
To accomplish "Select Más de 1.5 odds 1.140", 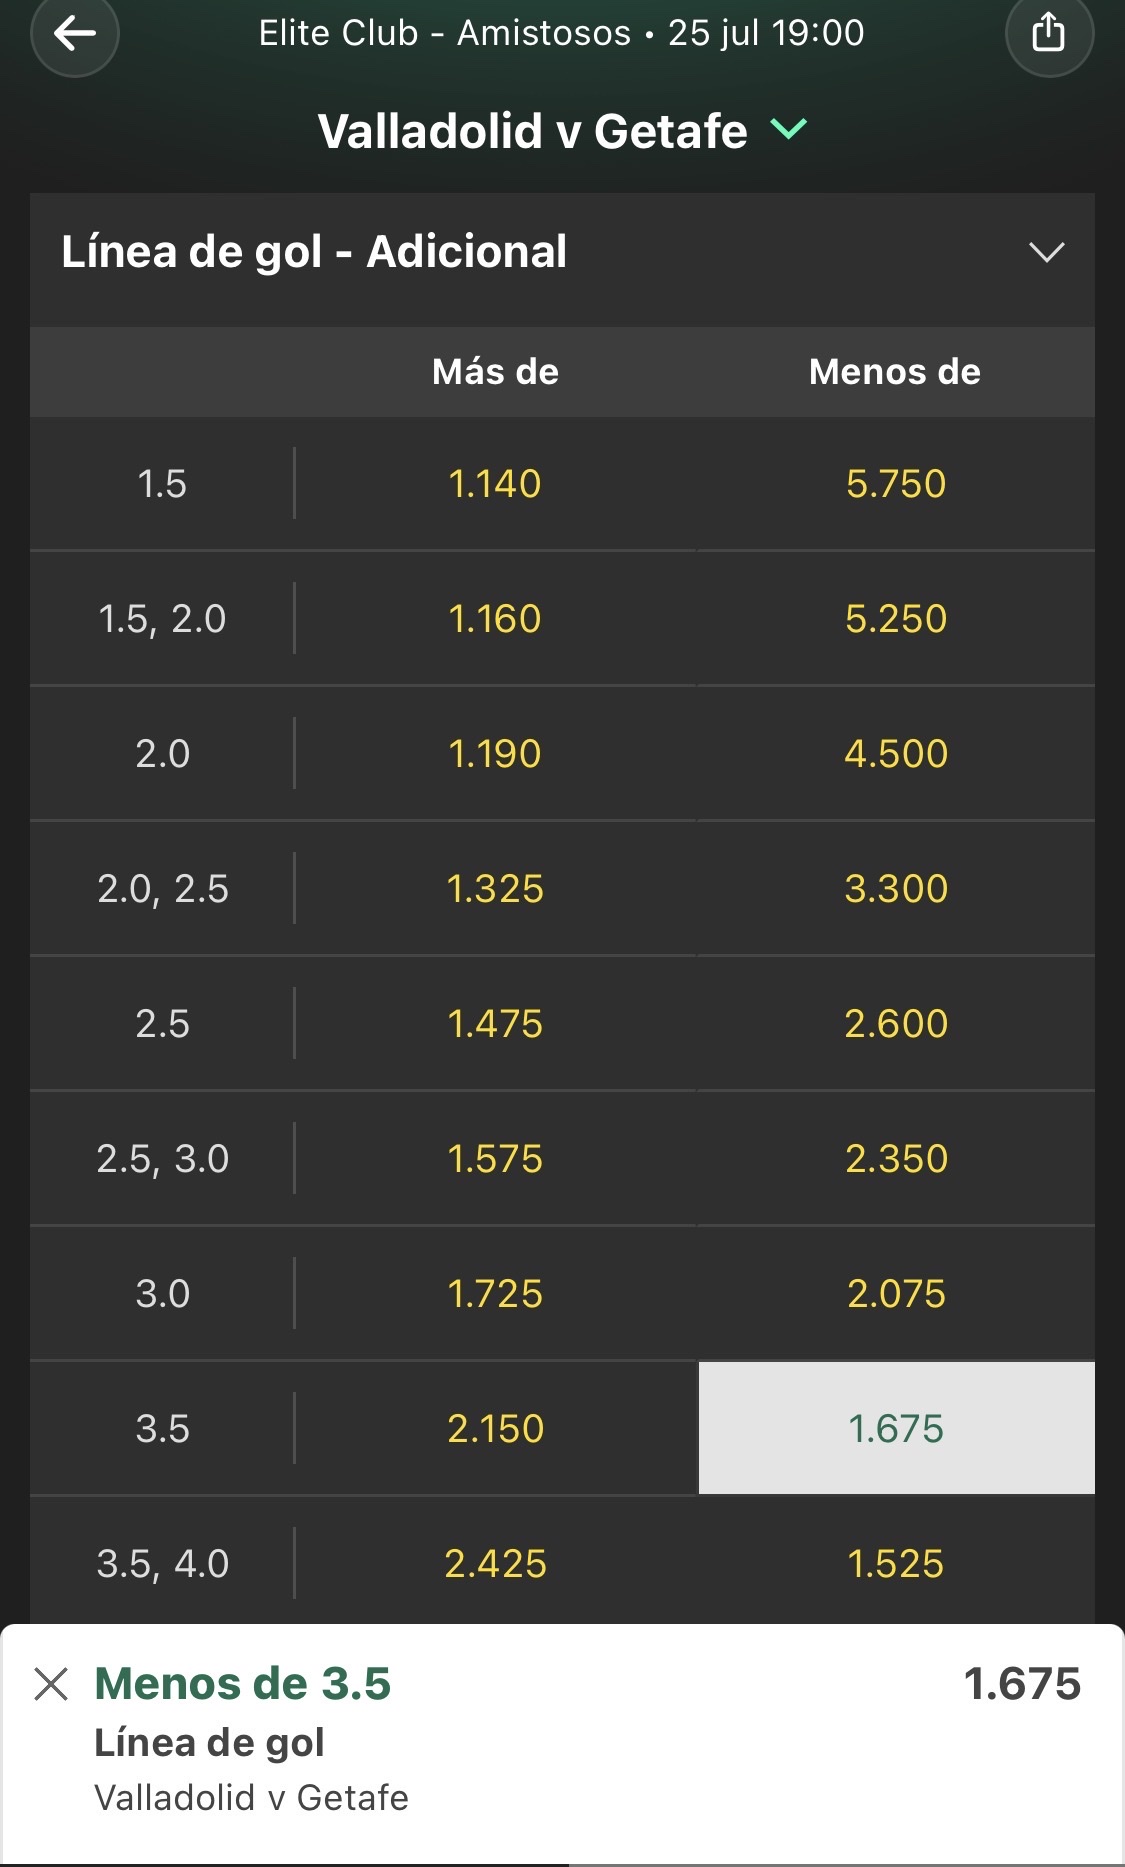I will (495, 484).
